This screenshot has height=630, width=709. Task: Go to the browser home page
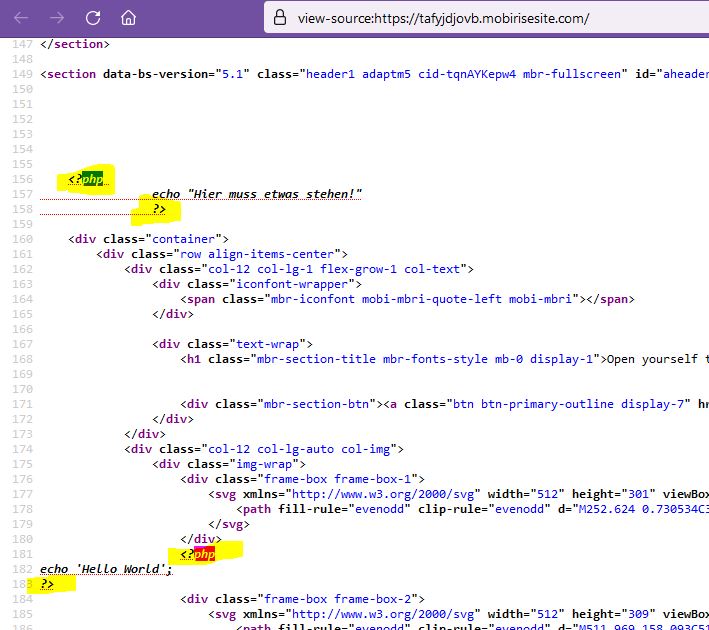tap(128, 18)
